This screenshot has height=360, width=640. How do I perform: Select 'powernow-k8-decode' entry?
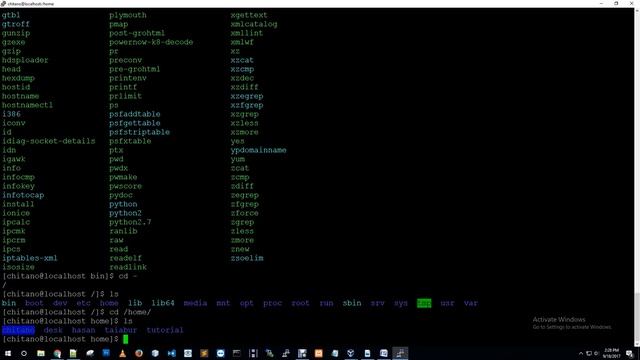pyautogui.click(x=151, y=42)
